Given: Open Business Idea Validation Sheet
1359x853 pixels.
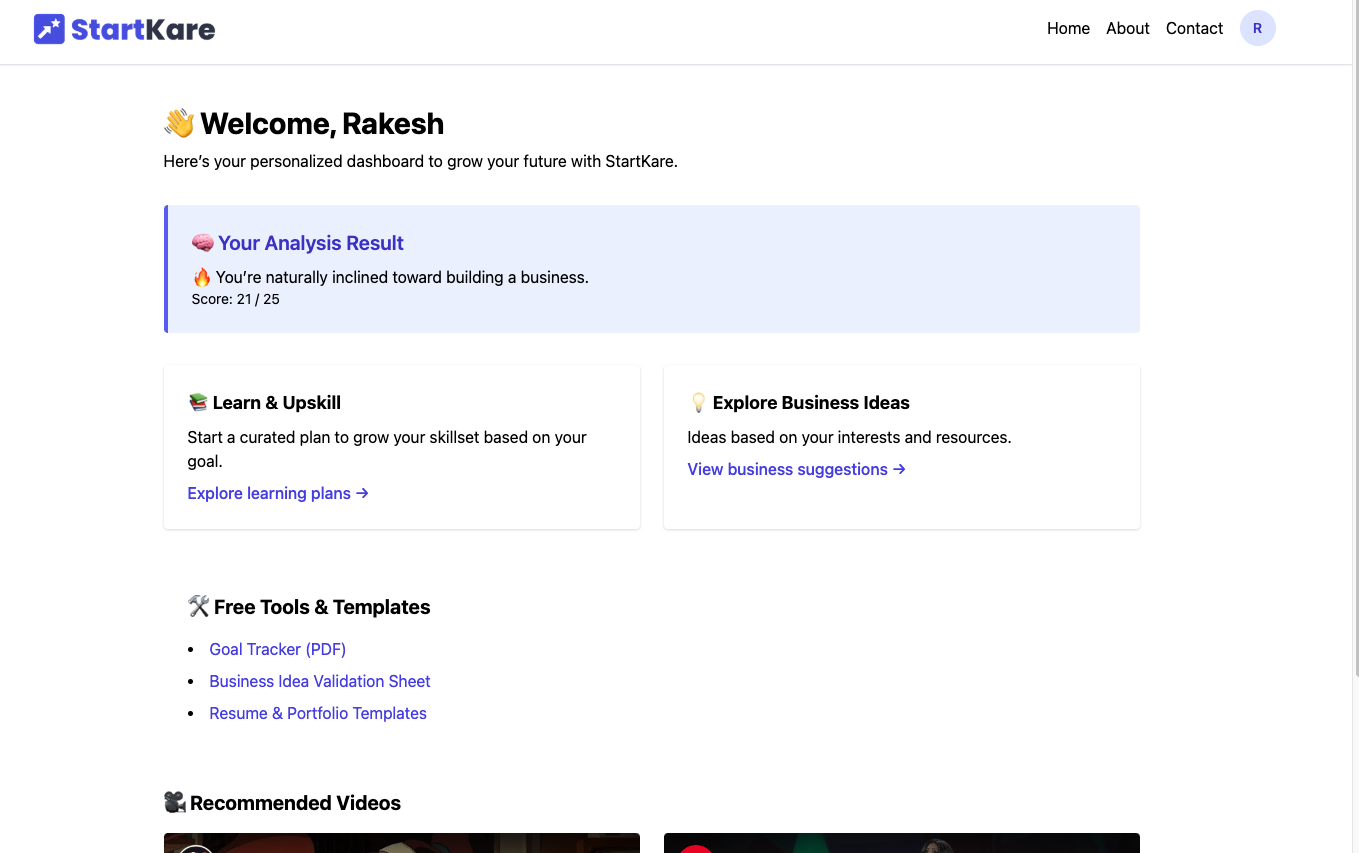Looking at the screenshot, I should click(x=320, y=681).
